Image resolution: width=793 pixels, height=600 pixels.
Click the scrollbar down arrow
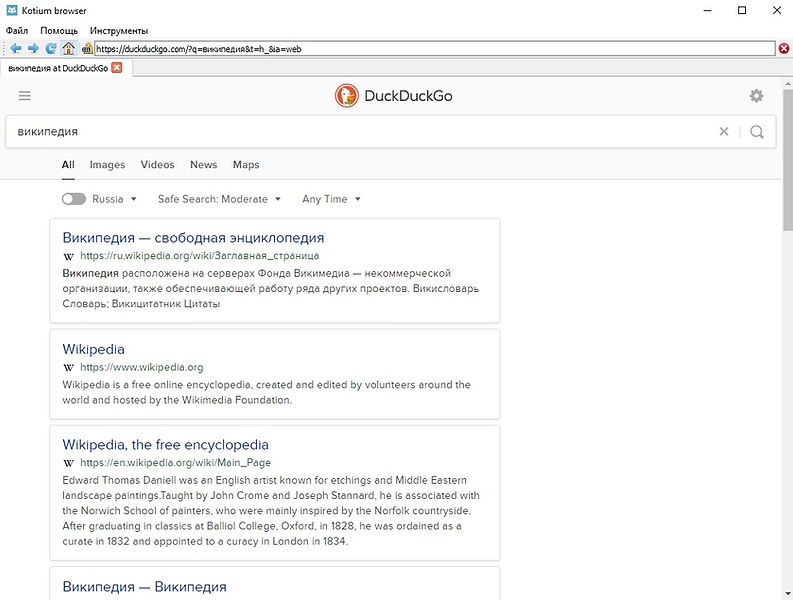[x=788, y=593]
